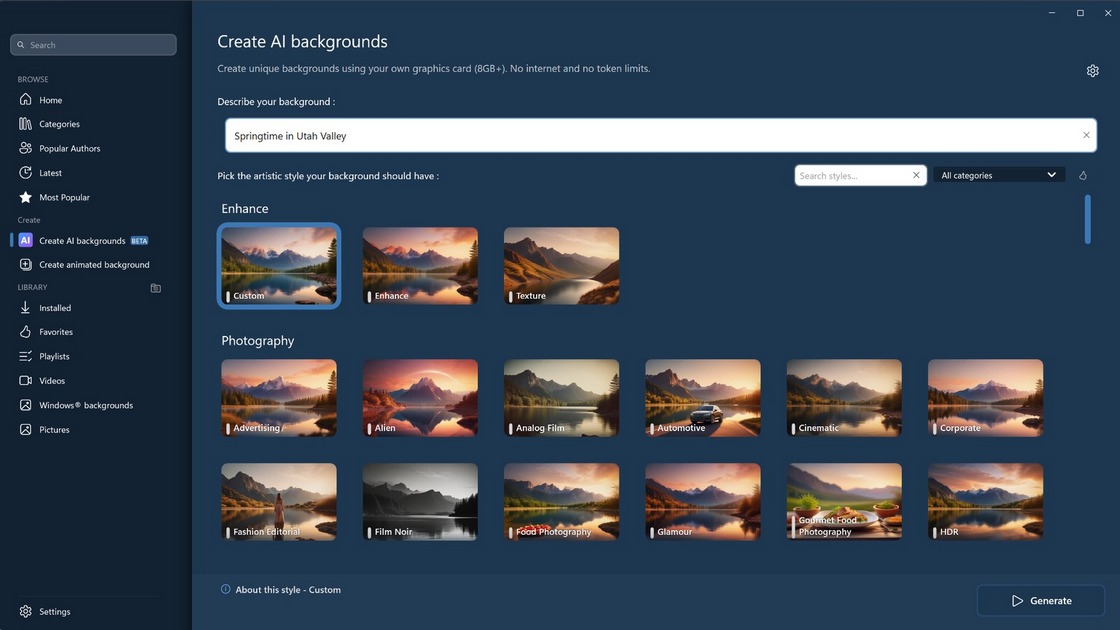Click the Photography section heading
The image size is (1120, 630).
pyautogui.click(x=258, y=341)
